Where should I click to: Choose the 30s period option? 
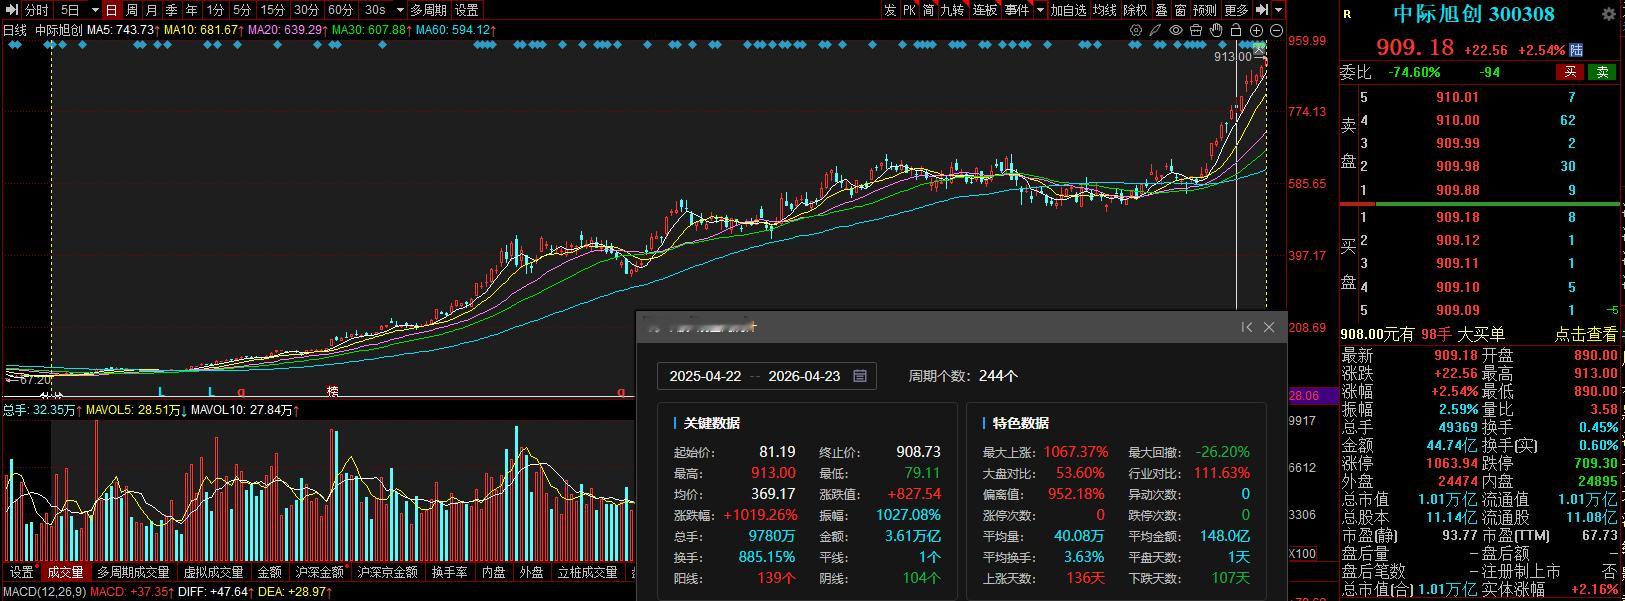coord(375,10)
